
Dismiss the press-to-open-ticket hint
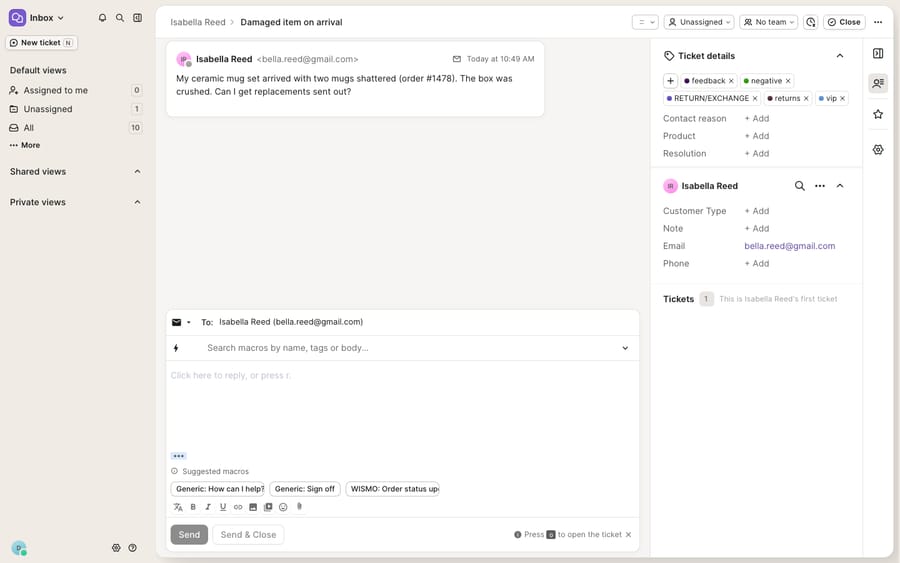[x=629, y=535]
